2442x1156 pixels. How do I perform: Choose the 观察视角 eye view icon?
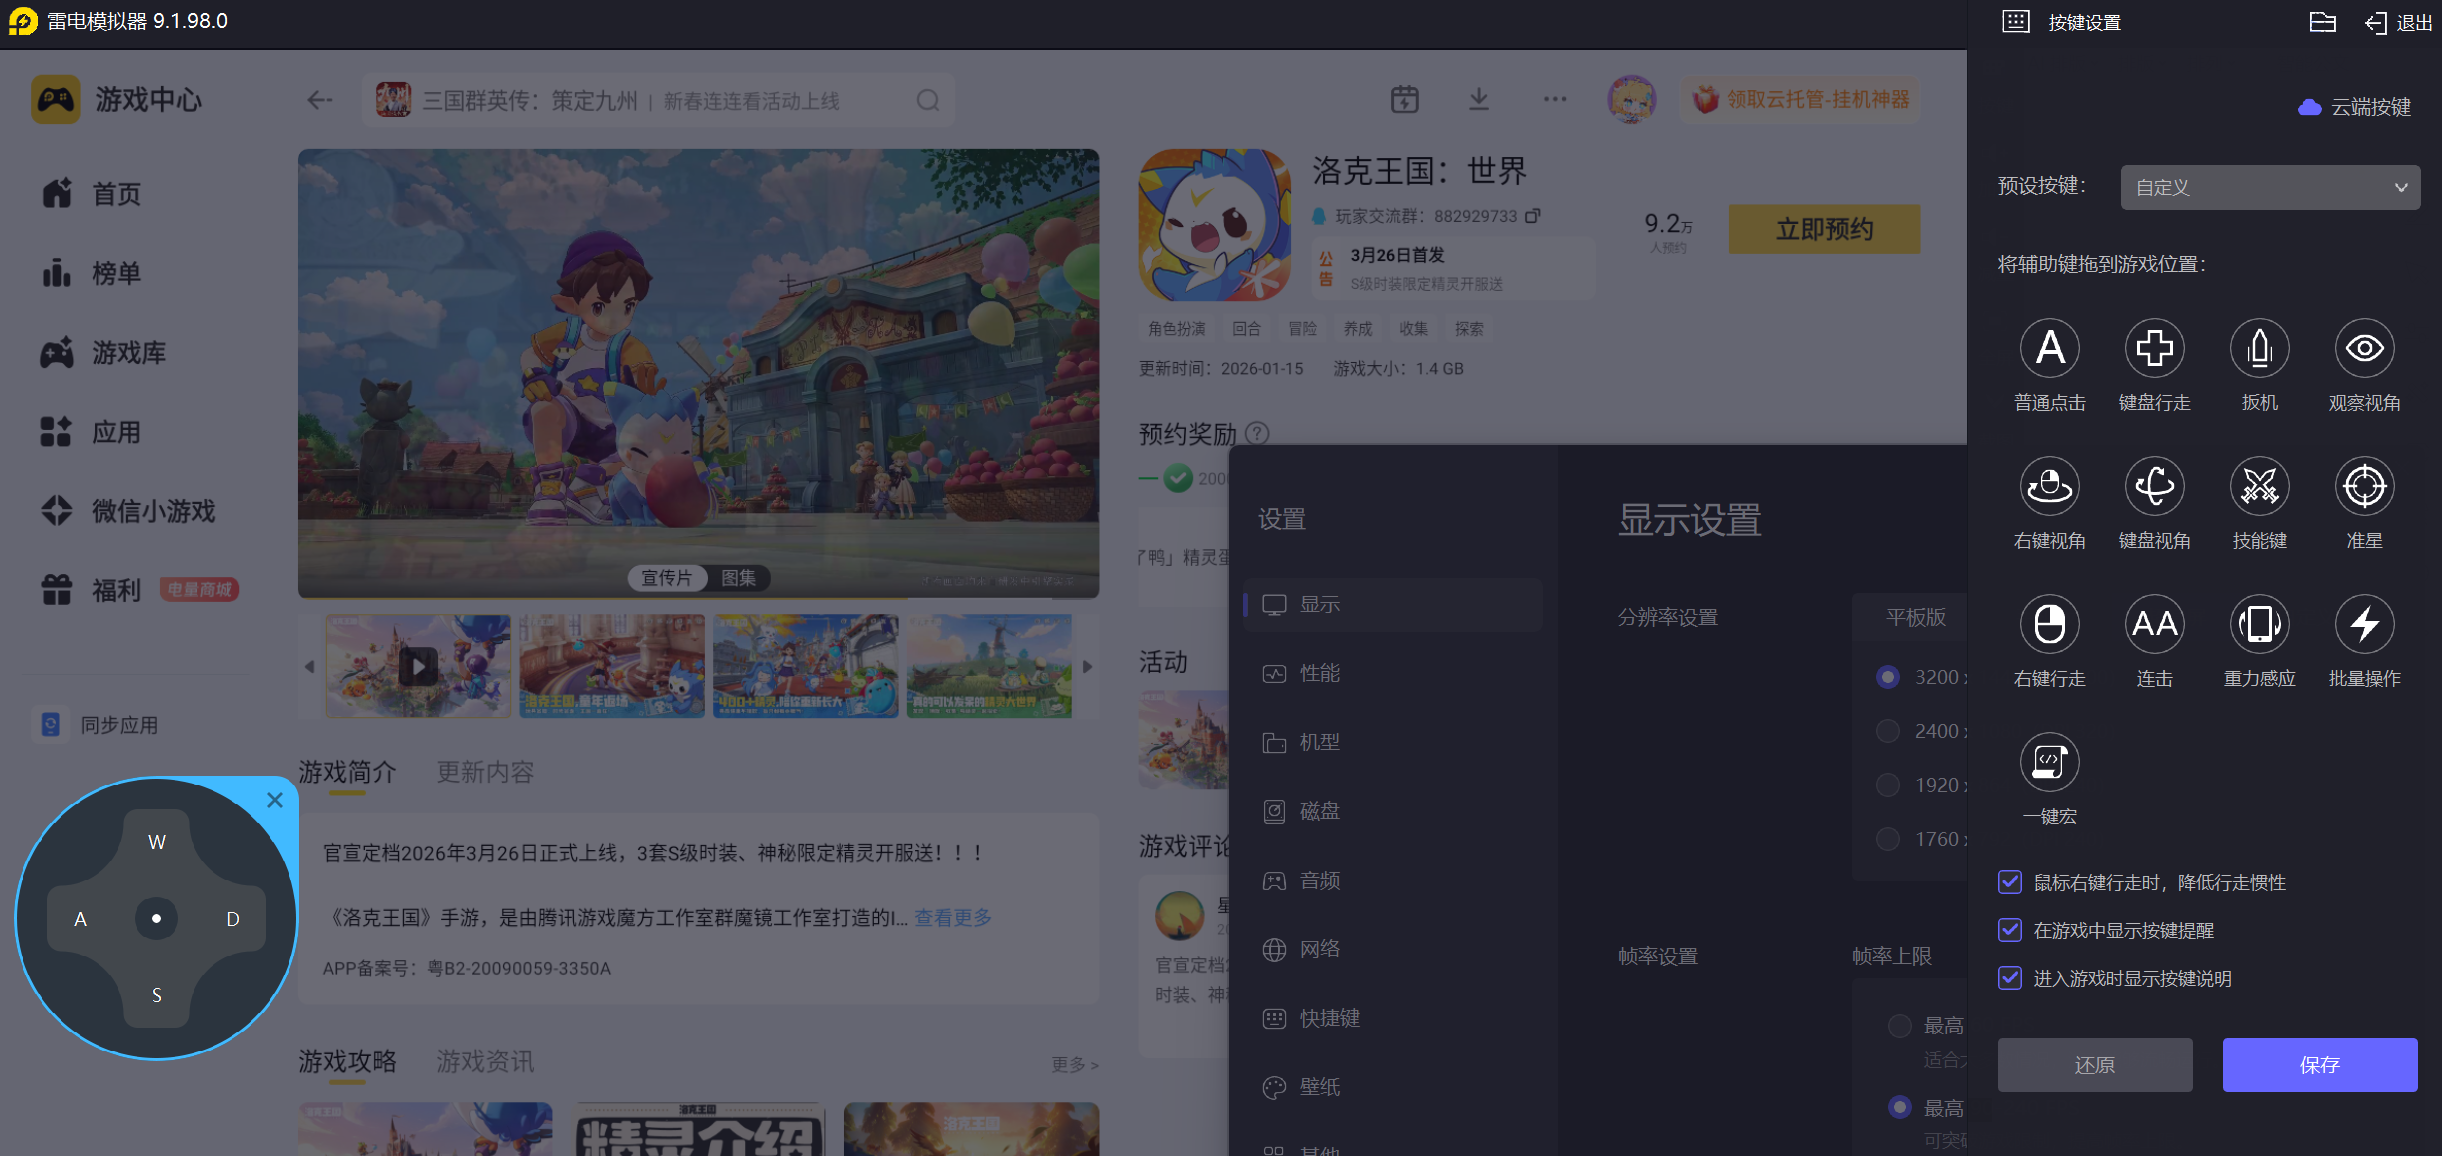coord(2364,349)
